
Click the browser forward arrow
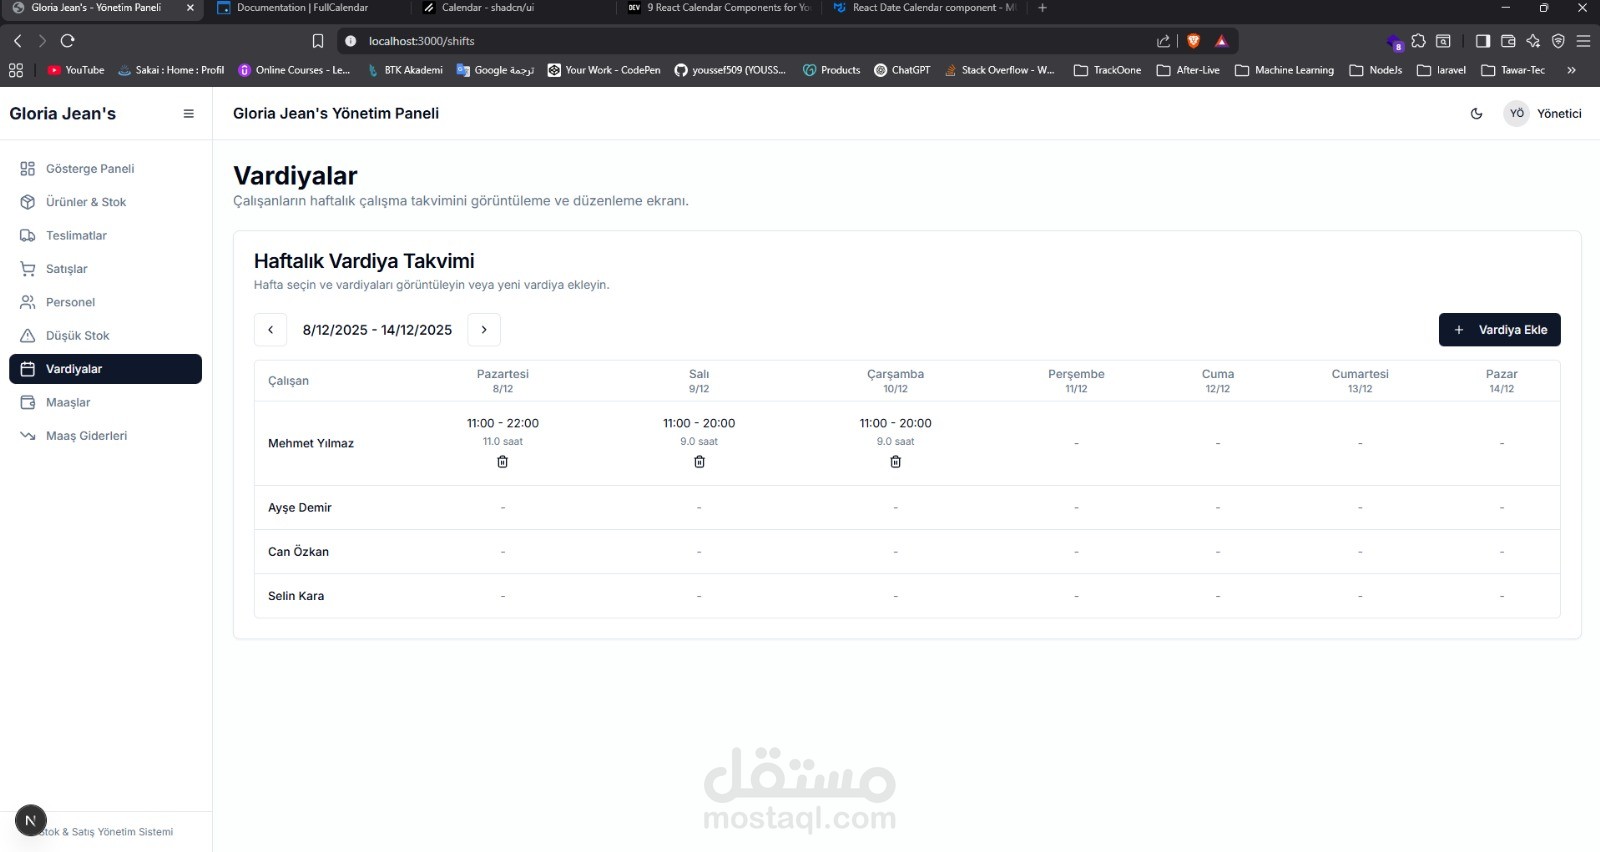(42, 41)
